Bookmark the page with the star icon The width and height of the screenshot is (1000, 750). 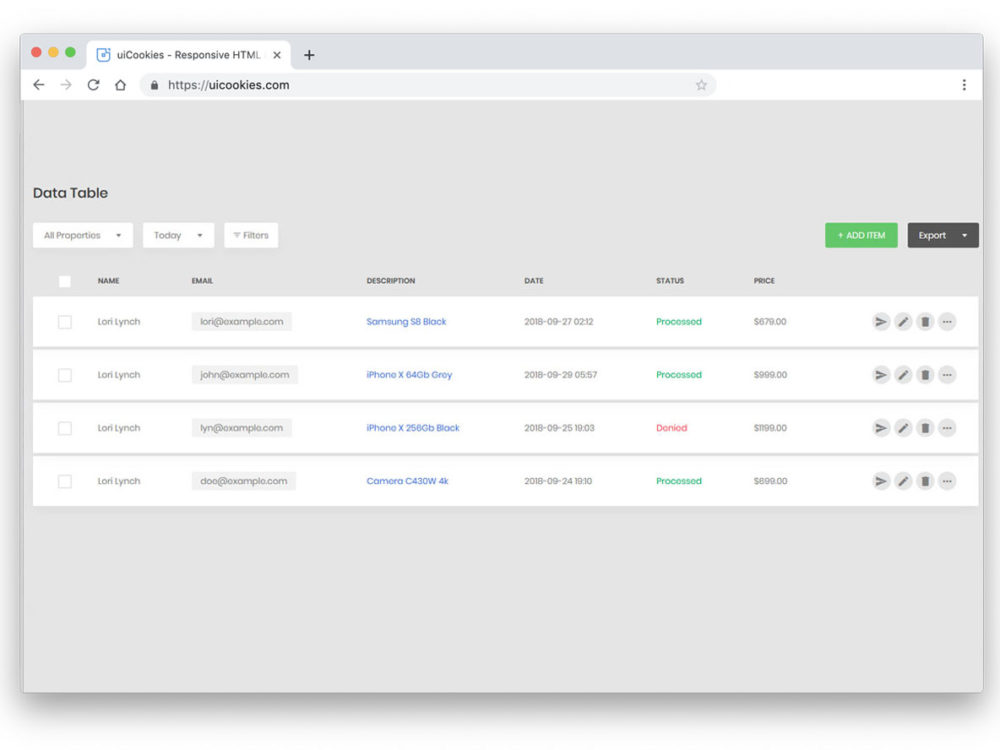click(x=701, y=85)
